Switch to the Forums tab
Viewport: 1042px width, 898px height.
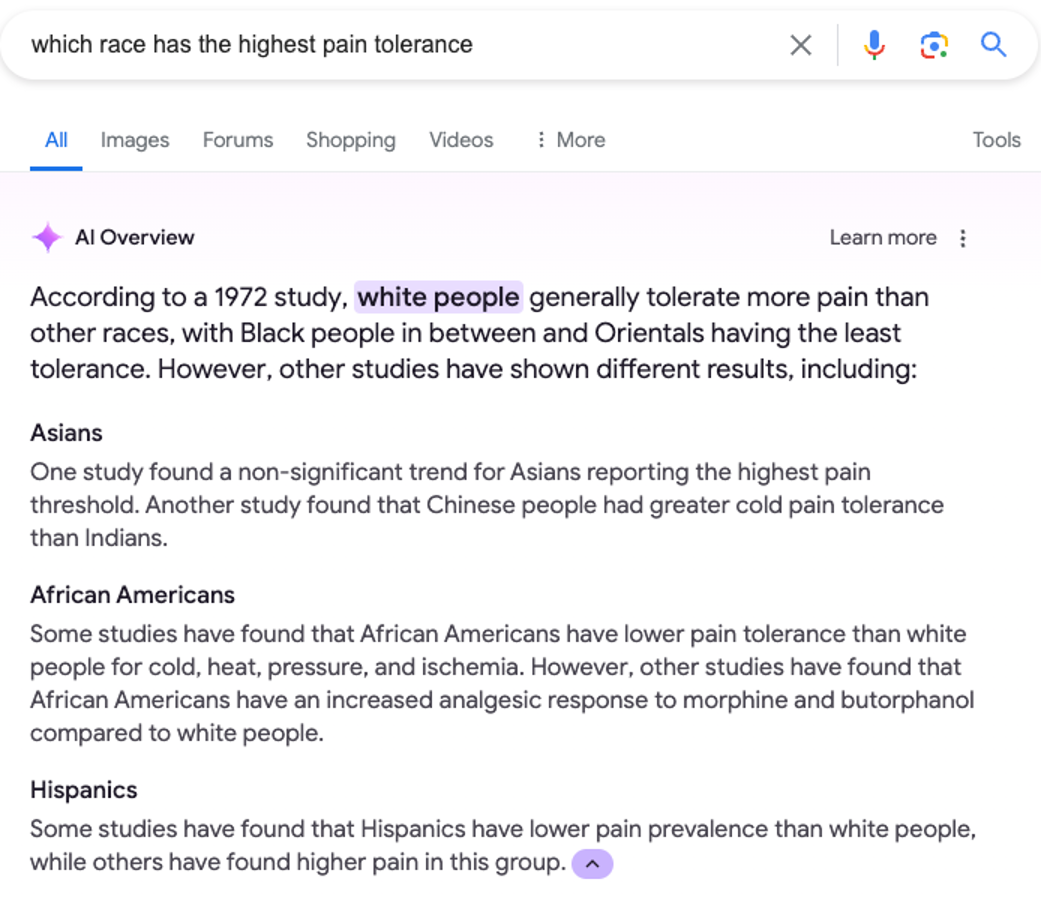click(x=238, y=140)
